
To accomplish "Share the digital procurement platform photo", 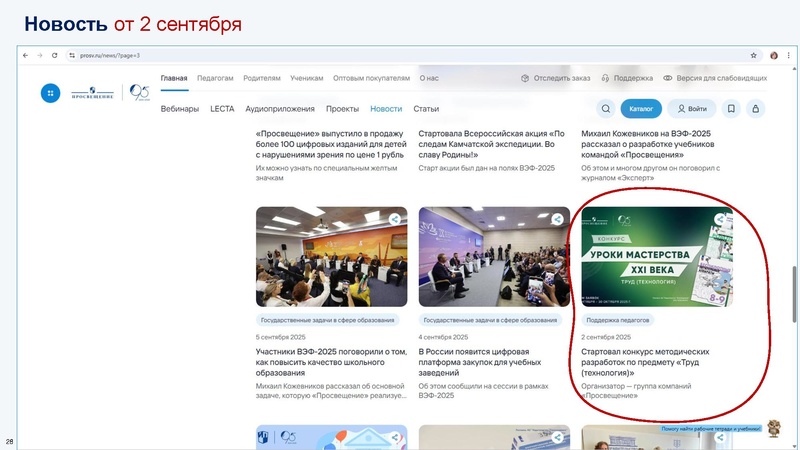I will [558, 219].
